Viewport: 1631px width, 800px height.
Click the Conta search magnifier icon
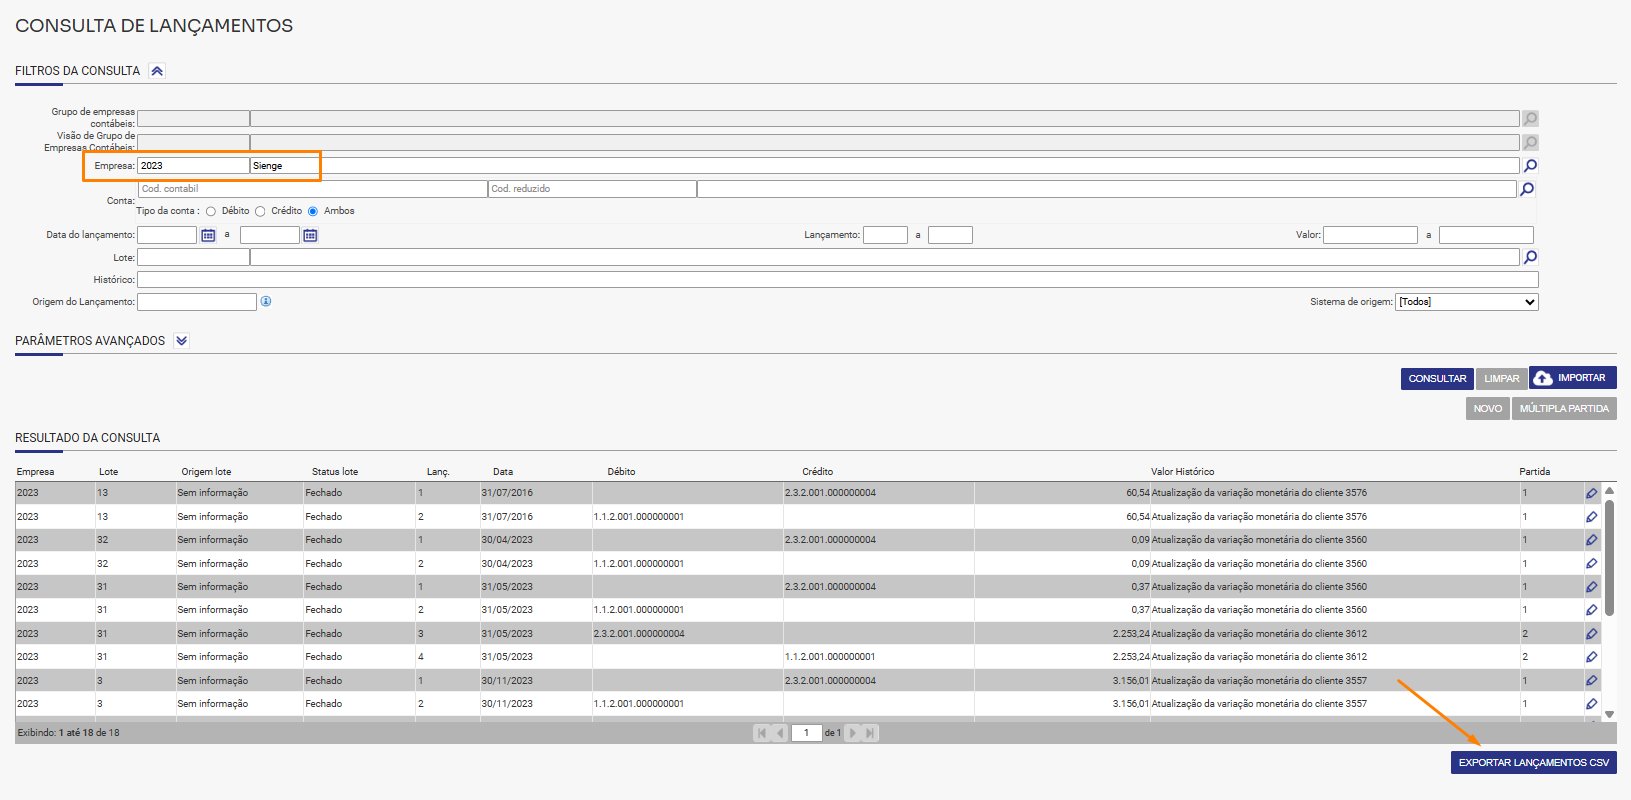(1527, 189)
